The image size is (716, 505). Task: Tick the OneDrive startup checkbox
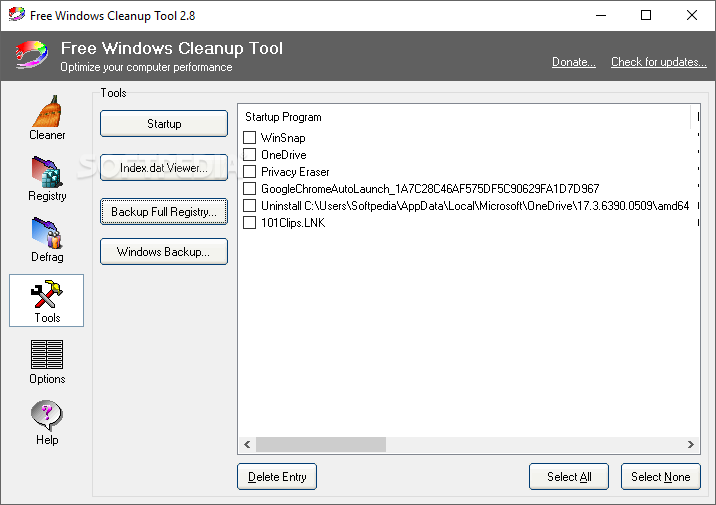click(249, 154)
